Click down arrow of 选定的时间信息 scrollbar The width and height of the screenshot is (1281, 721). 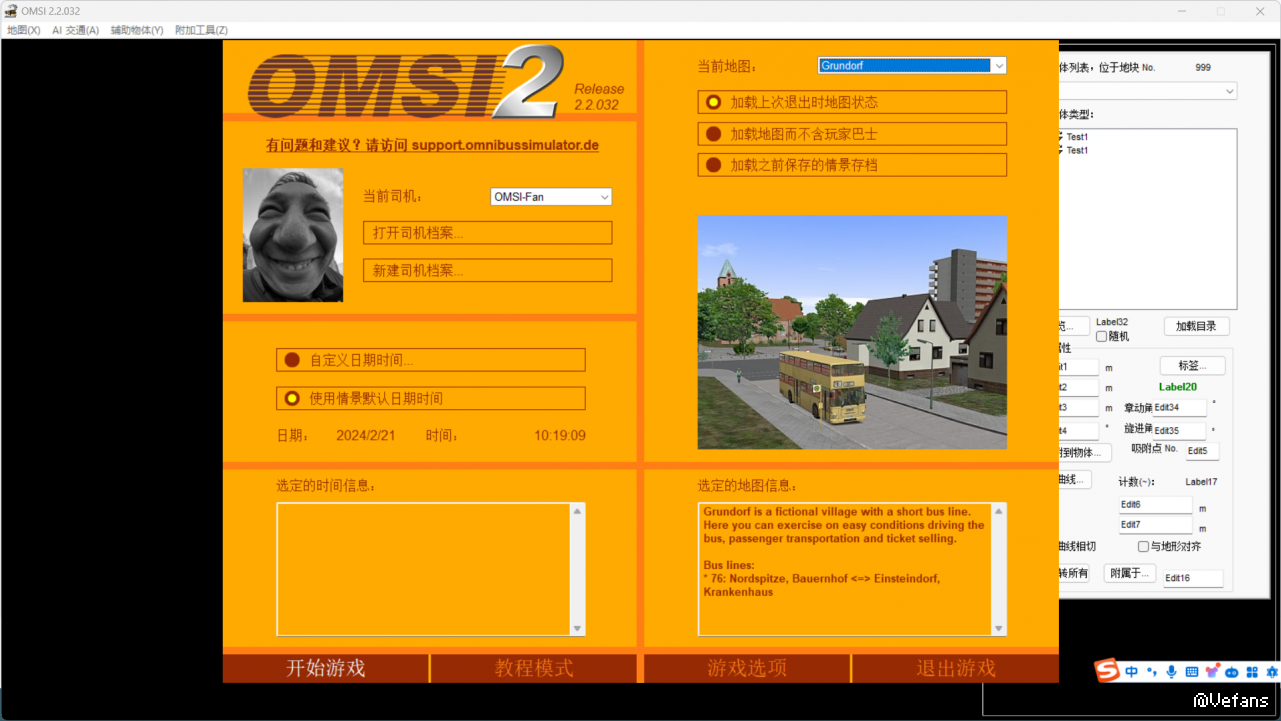pyautogui.click(x=577, y=628)
